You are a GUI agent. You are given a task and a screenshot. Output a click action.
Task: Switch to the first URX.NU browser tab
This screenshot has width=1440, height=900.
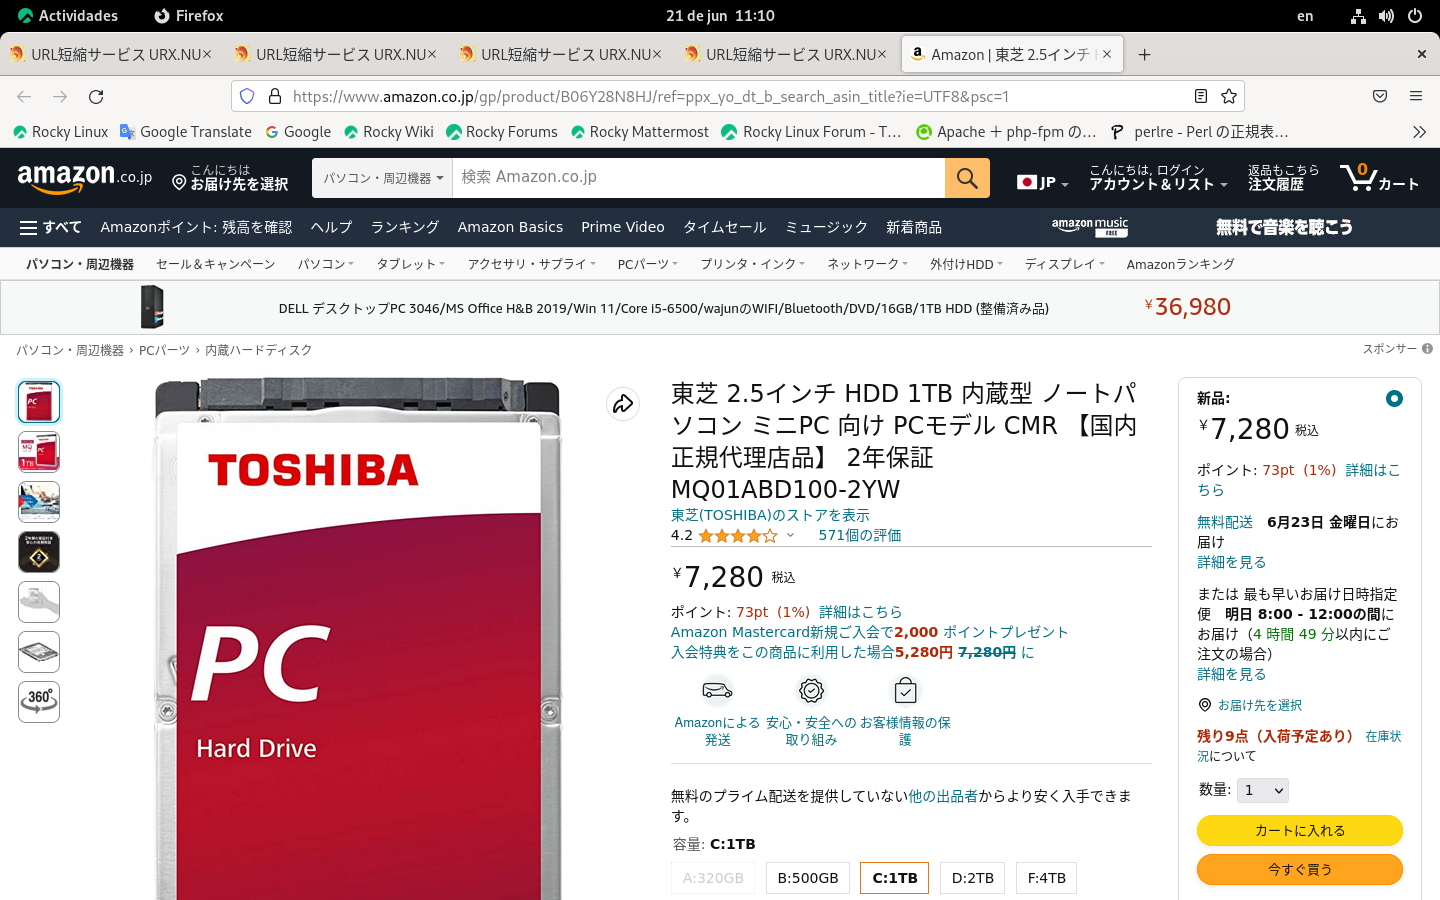click(111, 55)
